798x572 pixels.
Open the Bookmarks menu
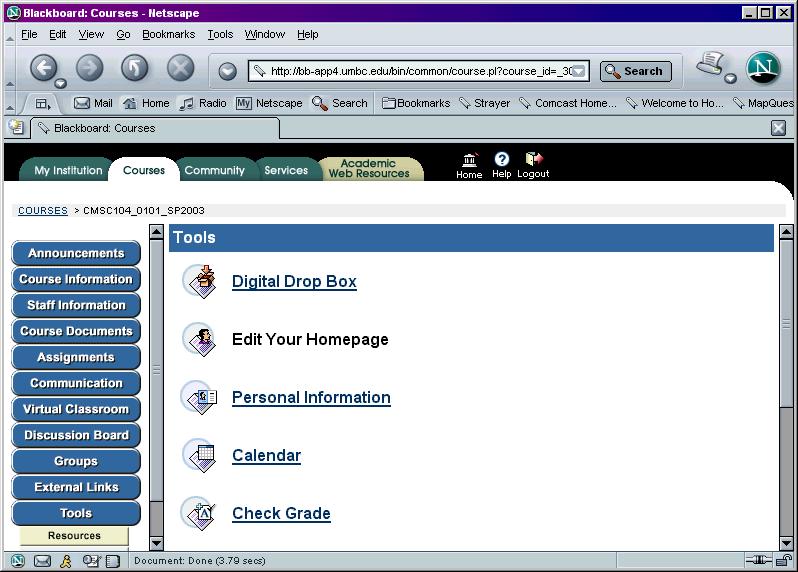(168, 35)
